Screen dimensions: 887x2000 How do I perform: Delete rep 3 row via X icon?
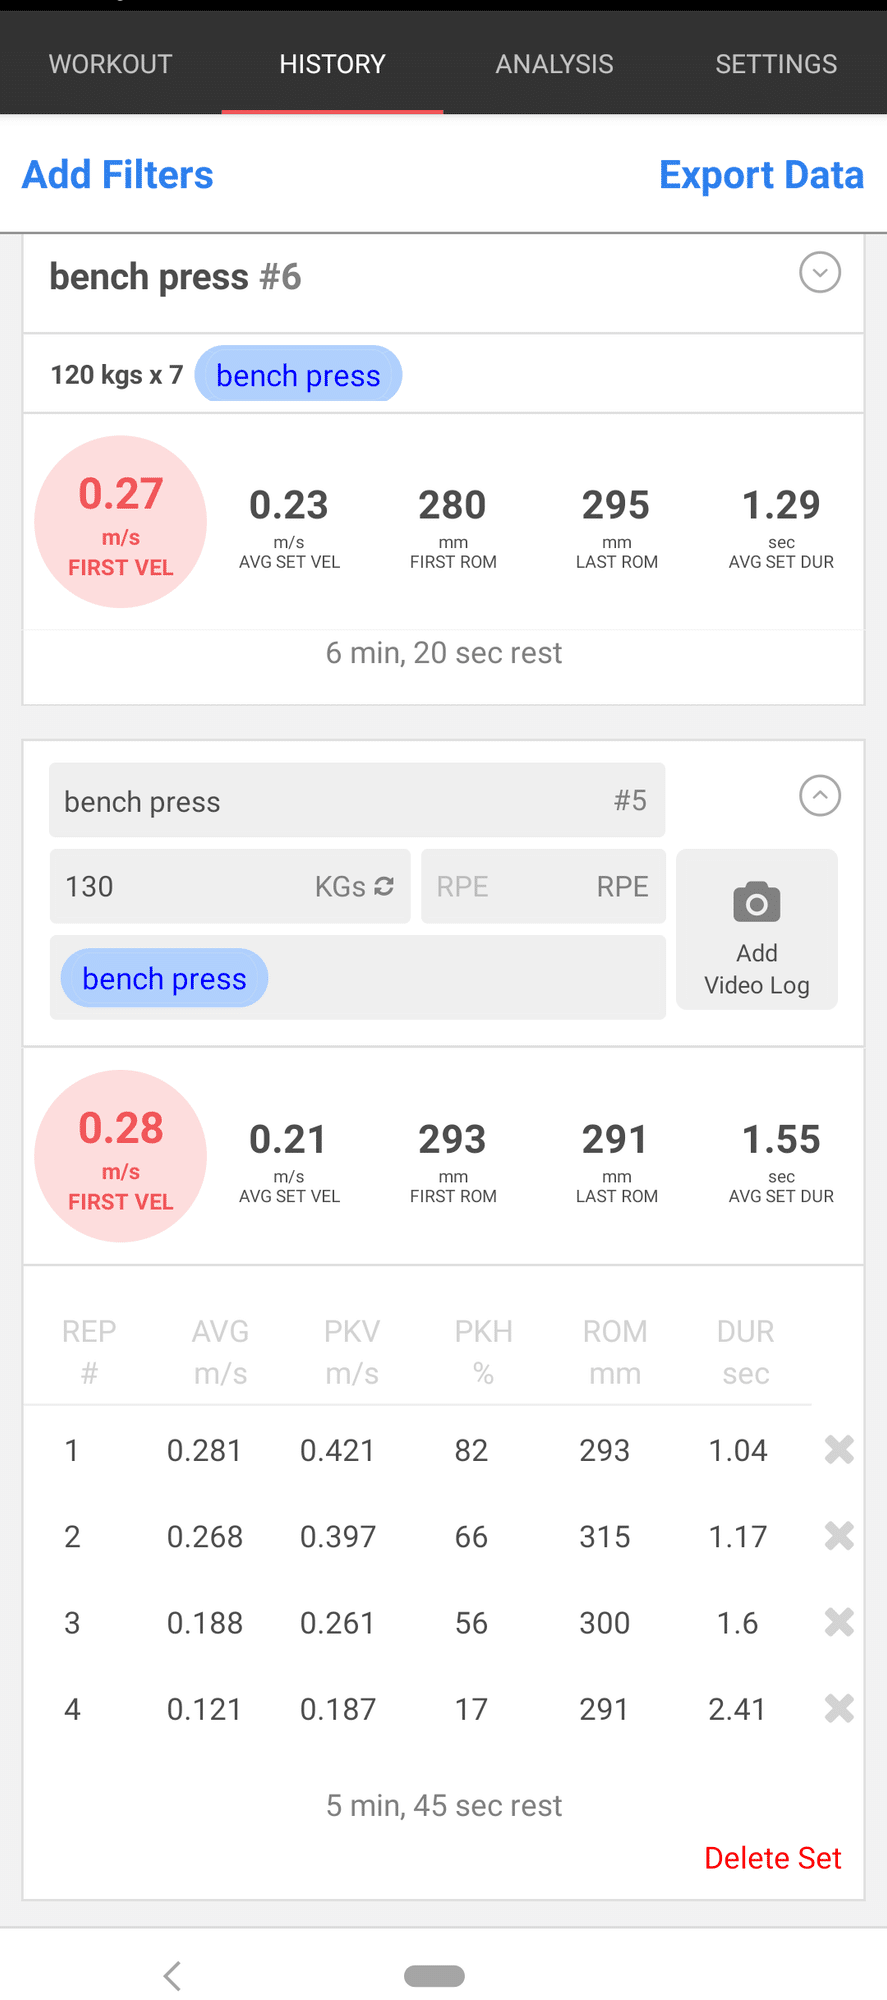[839, 1622]
